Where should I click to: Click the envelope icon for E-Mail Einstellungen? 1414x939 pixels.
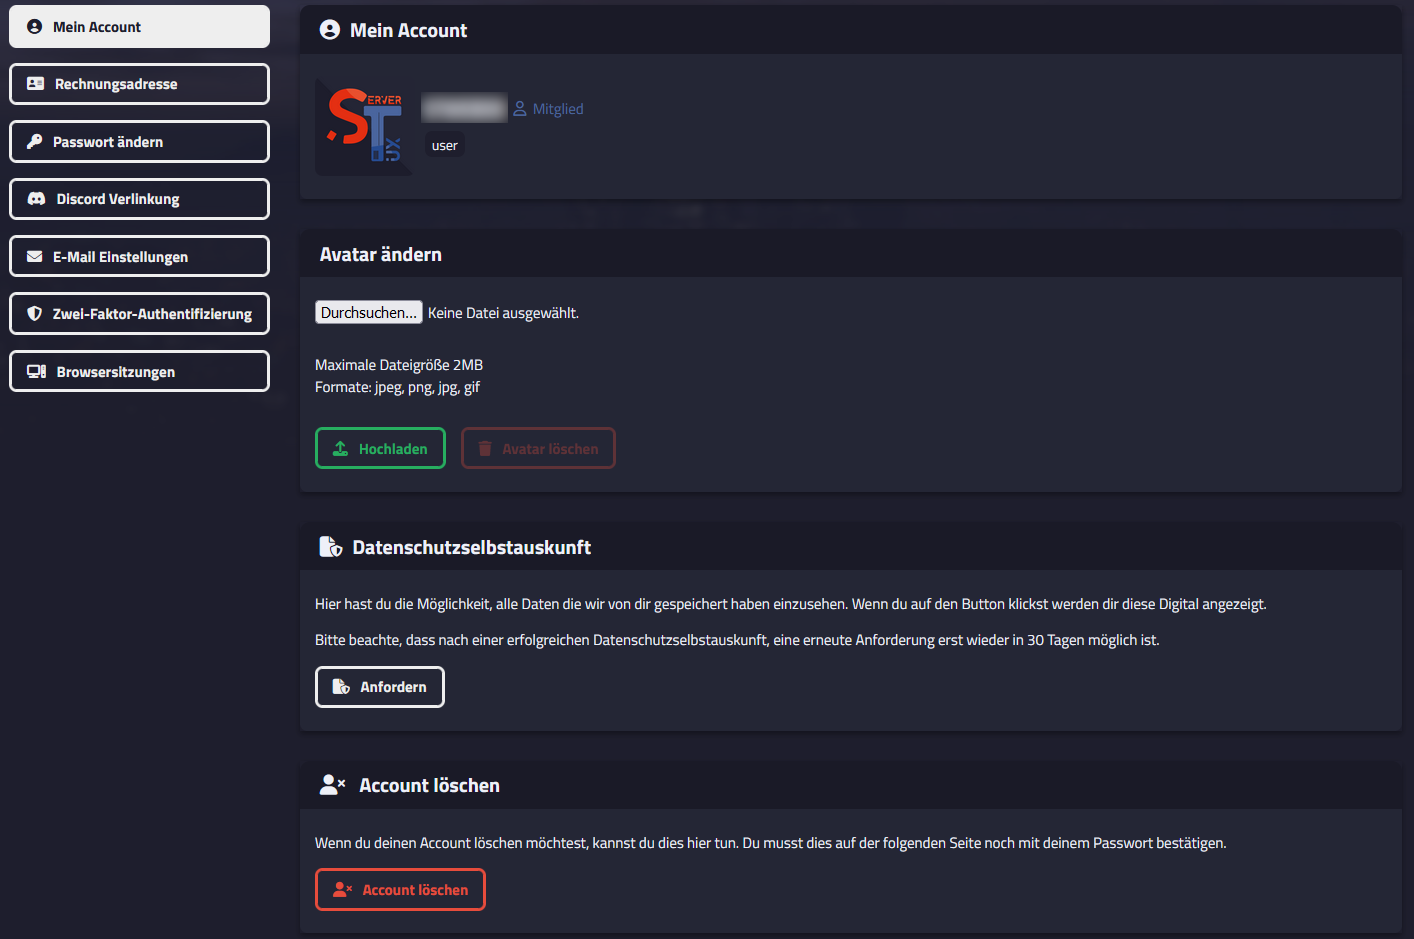(35, 257)
